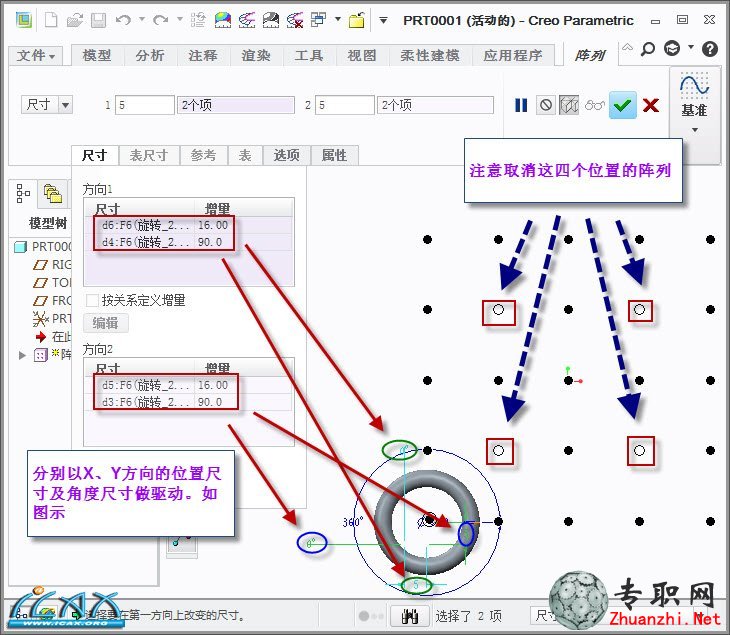The width and height of the screenshot is (730, 635).
Task: Click the Save disk icon
Action: (98, 20)
